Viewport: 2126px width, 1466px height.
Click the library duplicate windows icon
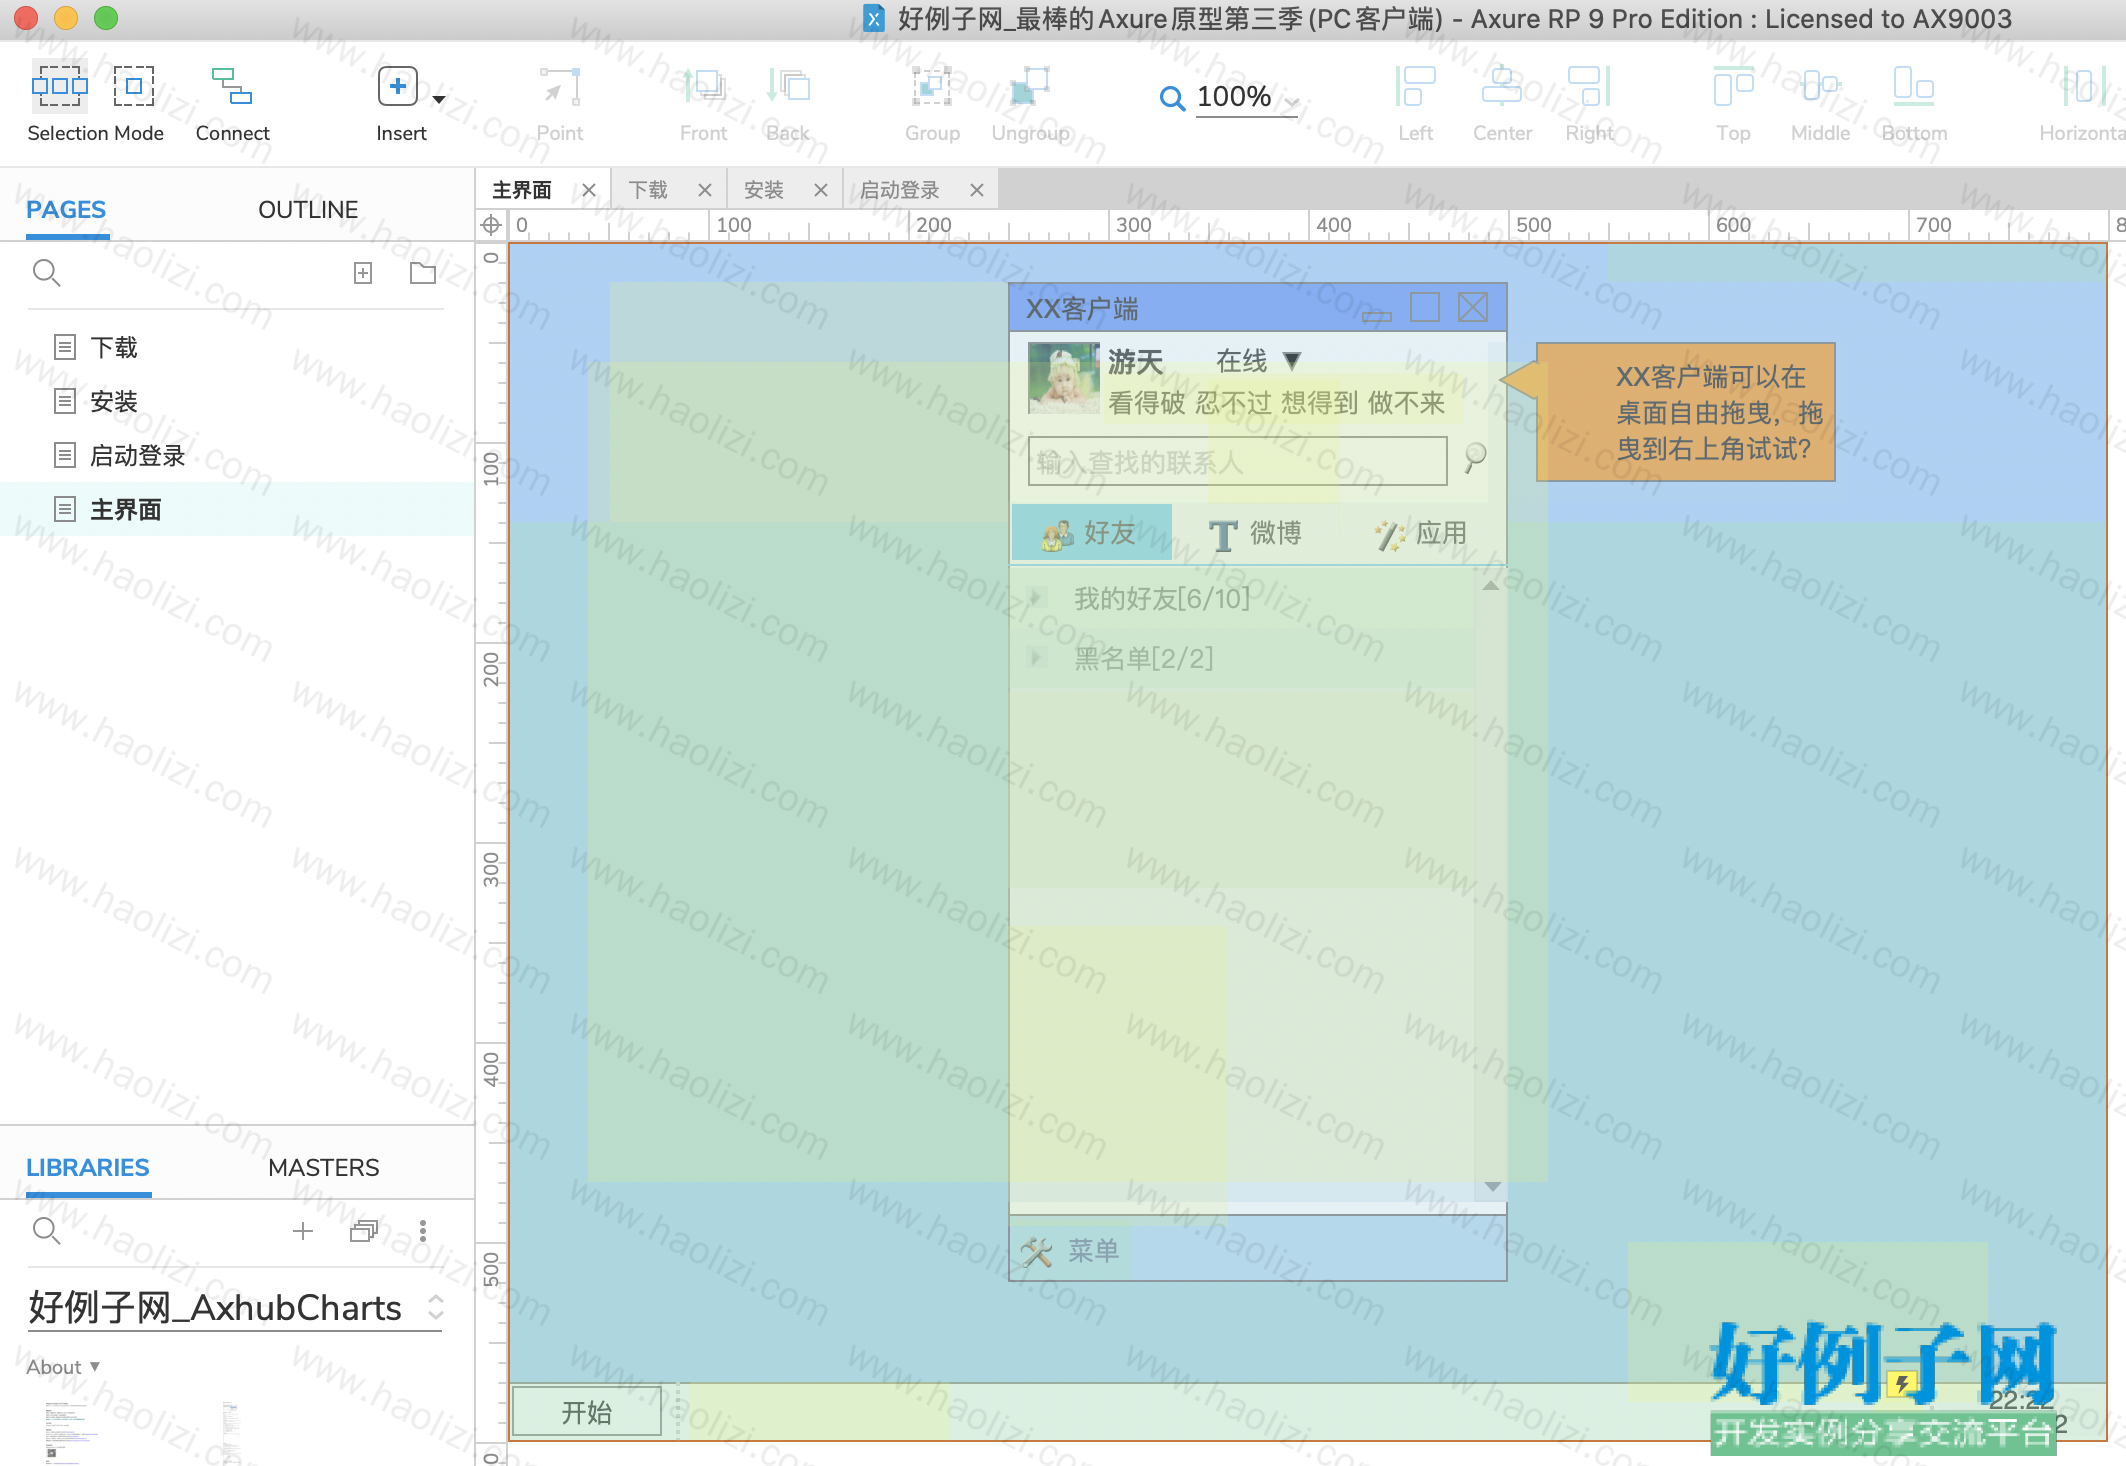[364, 1231]
